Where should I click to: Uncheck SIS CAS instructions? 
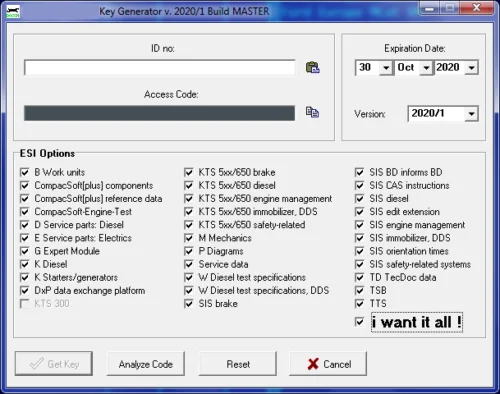(x=359, y=185)
